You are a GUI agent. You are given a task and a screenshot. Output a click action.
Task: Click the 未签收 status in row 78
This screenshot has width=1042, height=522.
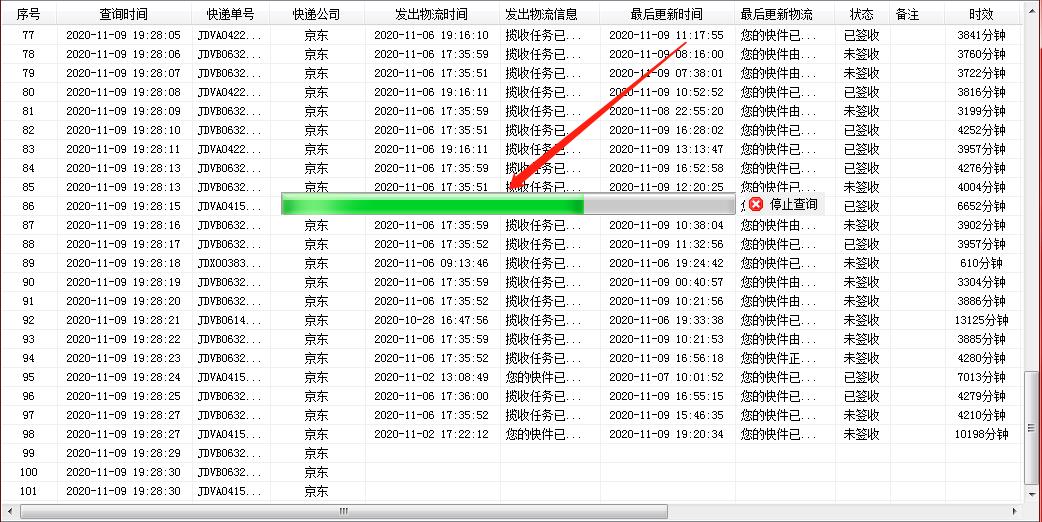861,54
